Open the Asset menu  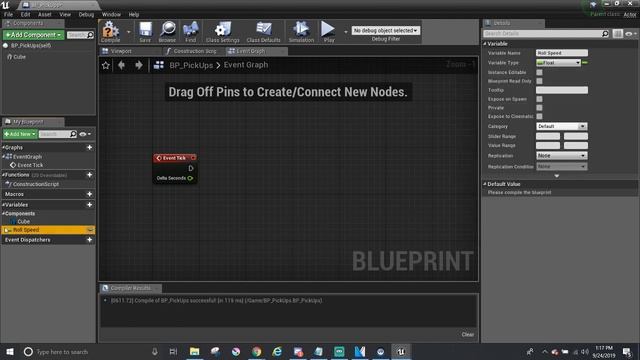(44, 14)
